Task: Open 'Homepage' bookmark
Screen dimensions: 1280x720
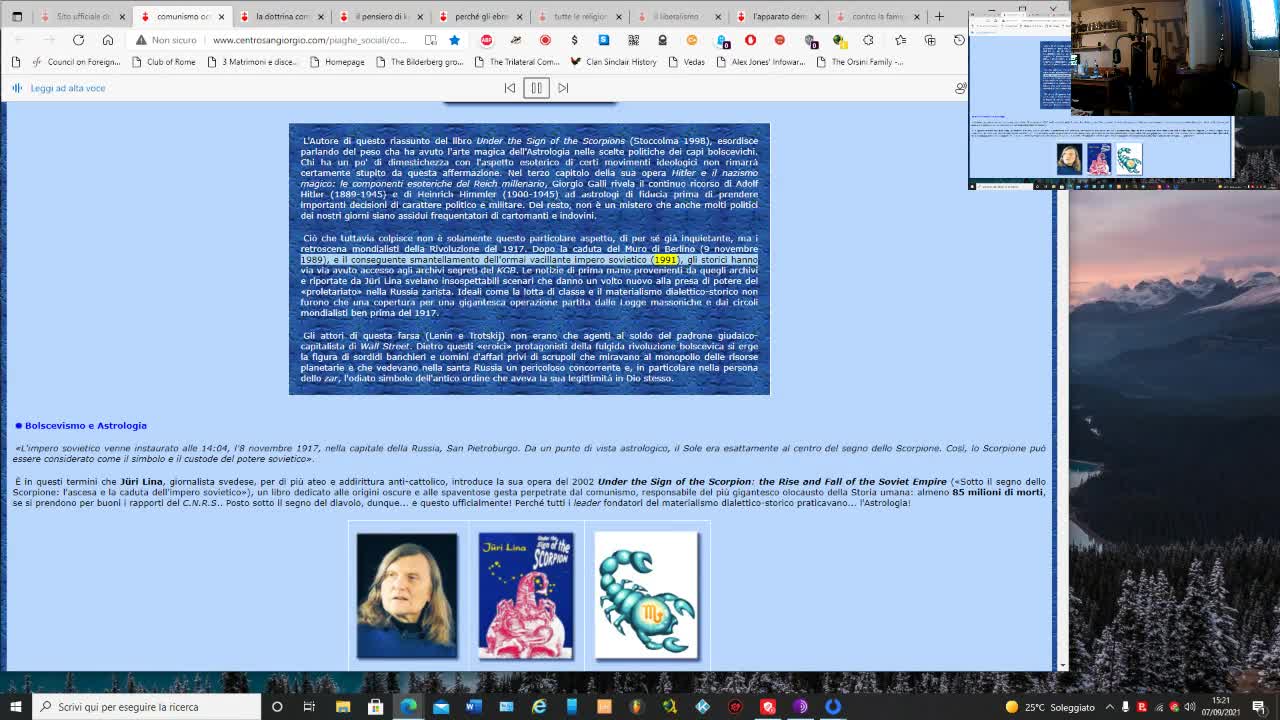Action: (x=337, y=62)
